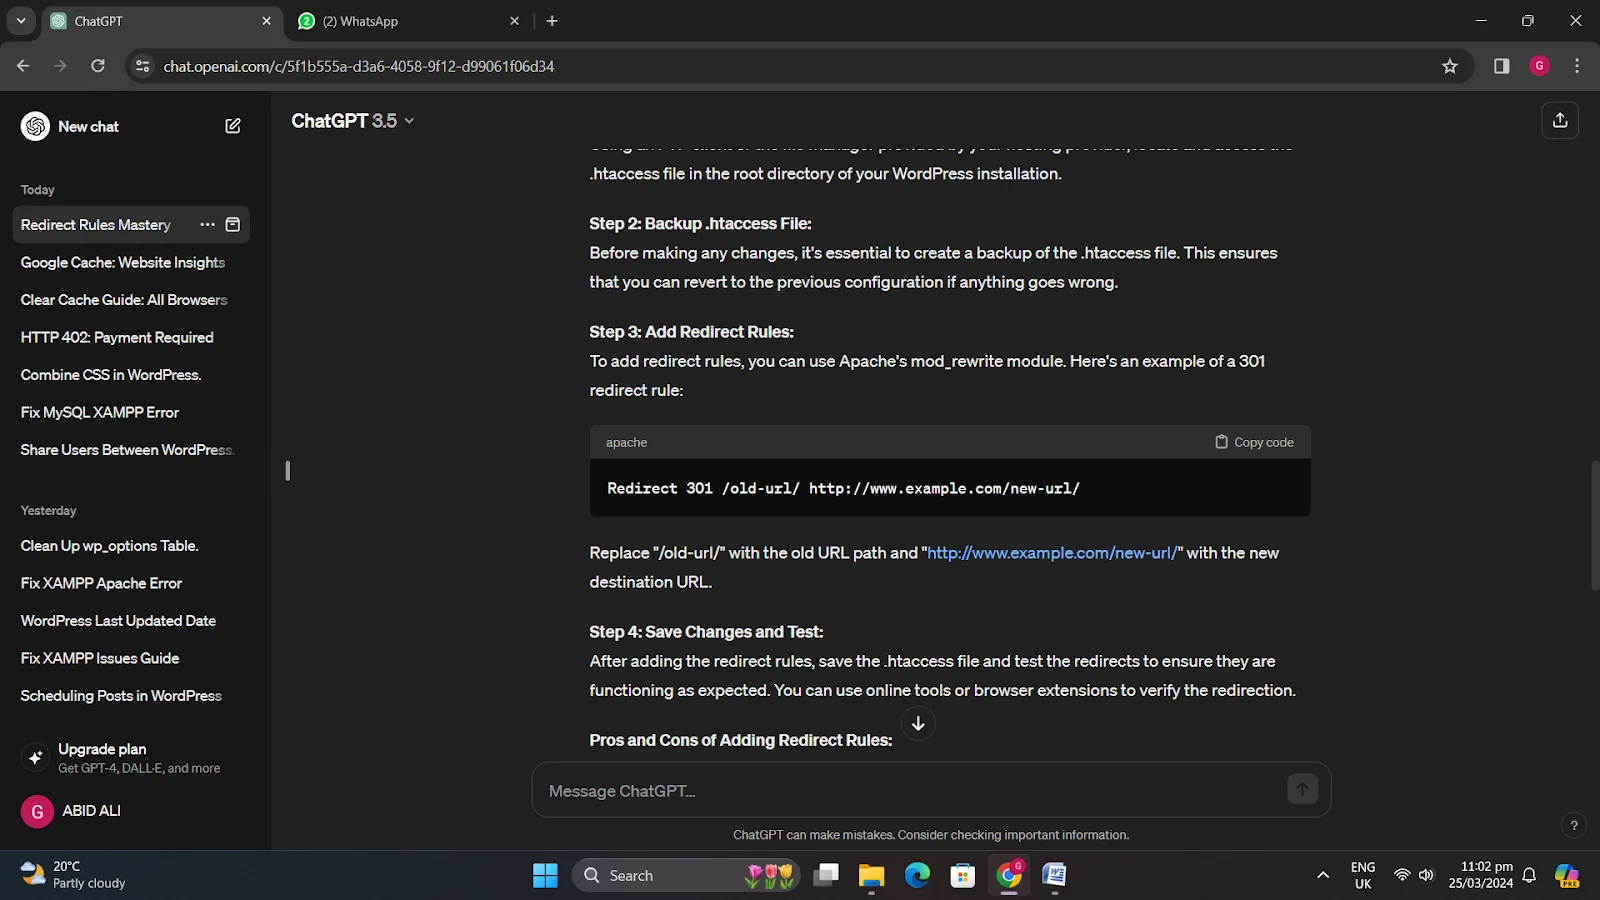The height and width of the screenshot is (900, 1600).
Task: Toggle the browser side panel
Action: point(1501,66)
